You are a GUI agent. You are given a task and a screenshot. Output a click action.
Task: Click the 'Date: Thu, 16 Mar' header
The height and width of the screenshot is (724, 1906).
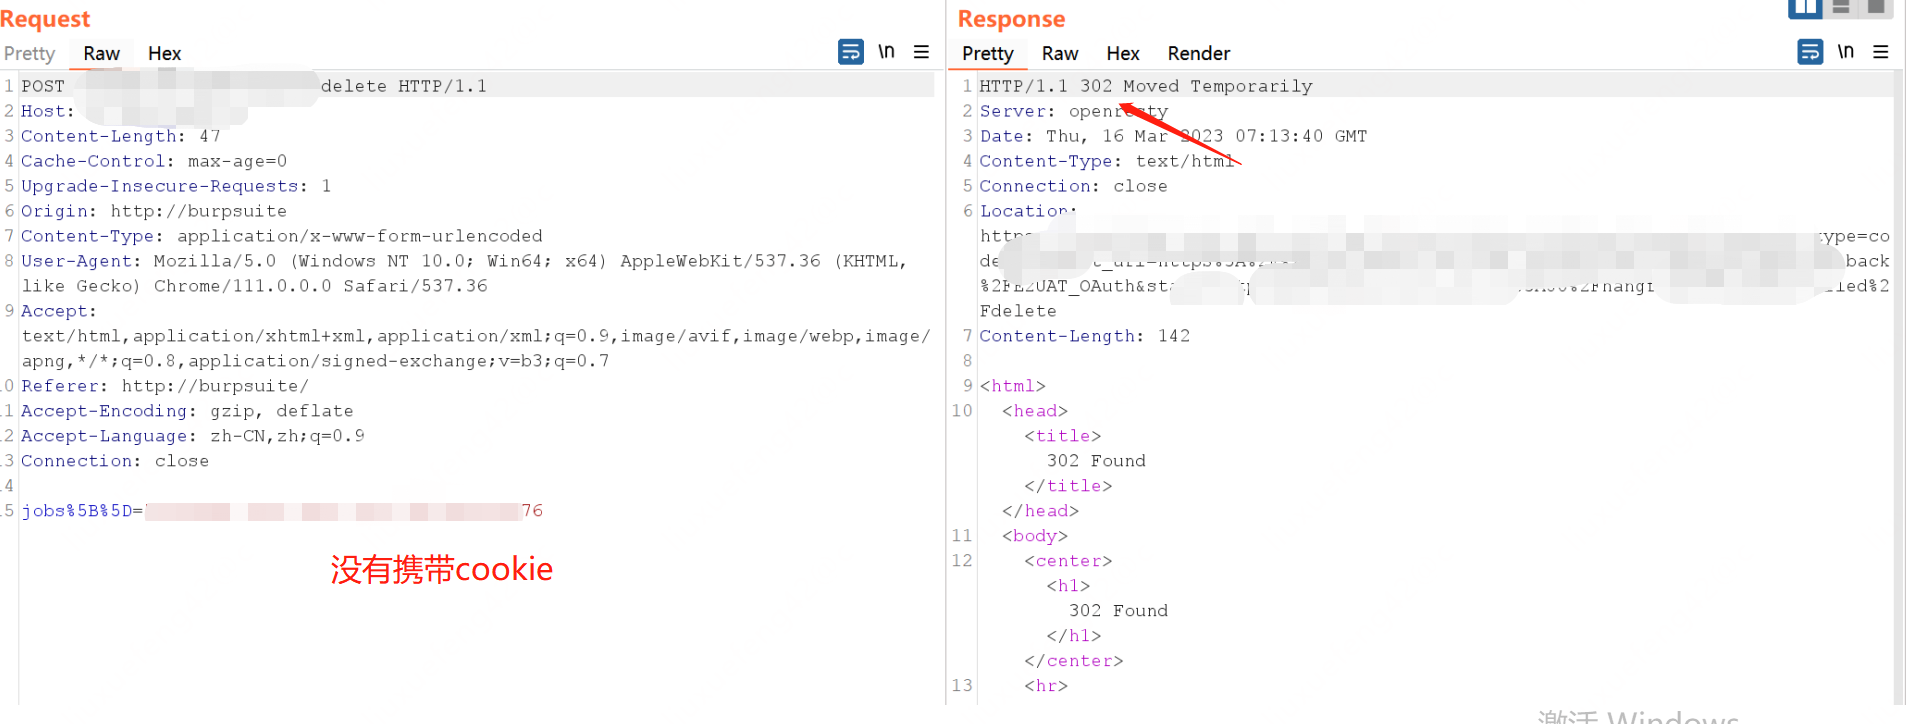click(1173, 136)
